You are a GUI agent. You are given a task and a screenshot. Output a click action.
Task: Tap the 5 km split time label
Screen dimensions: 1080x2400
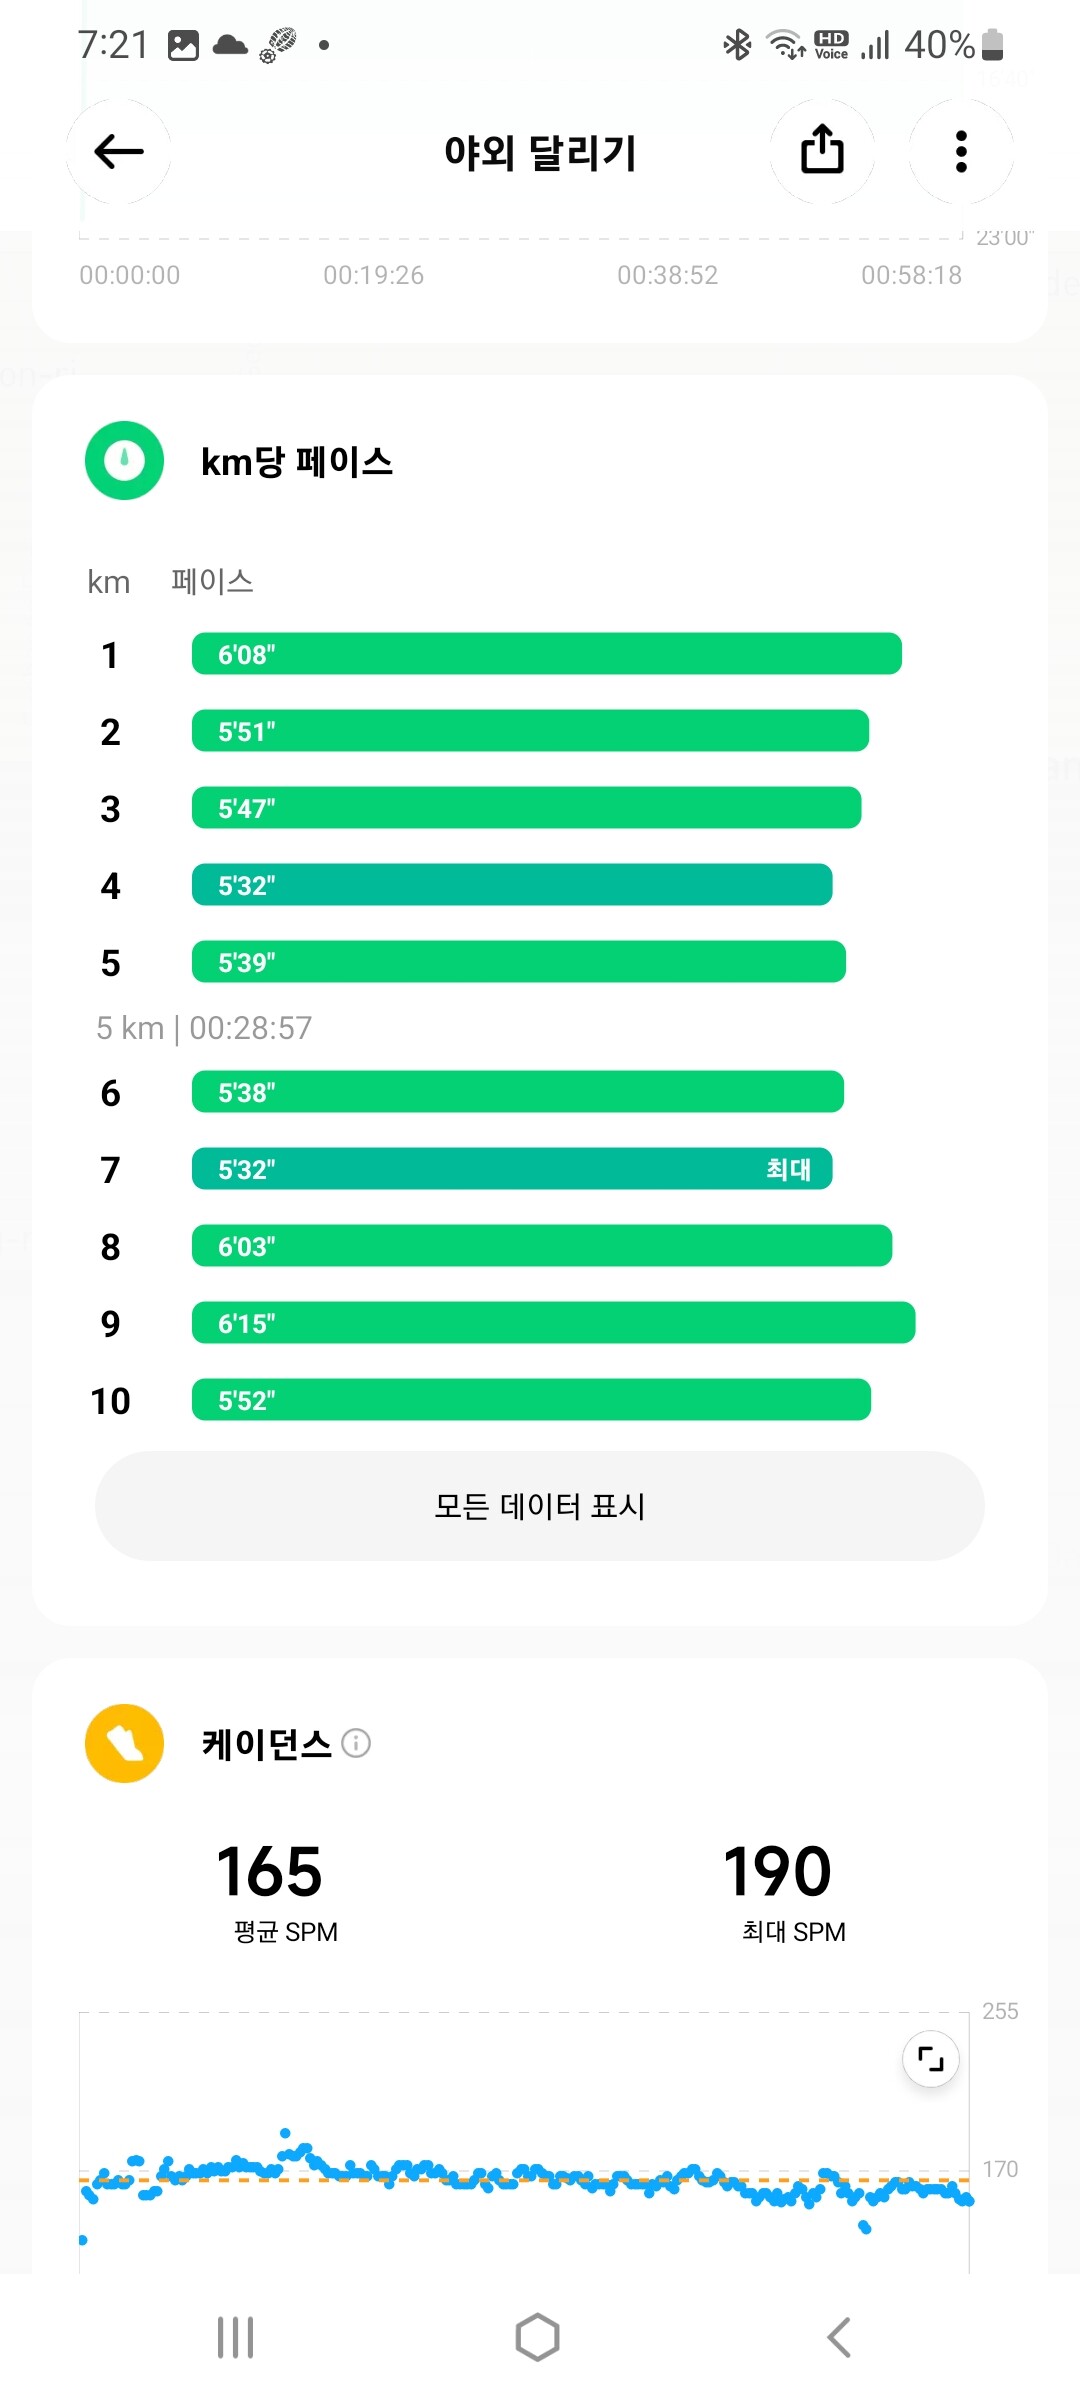tap(204, 1028)
